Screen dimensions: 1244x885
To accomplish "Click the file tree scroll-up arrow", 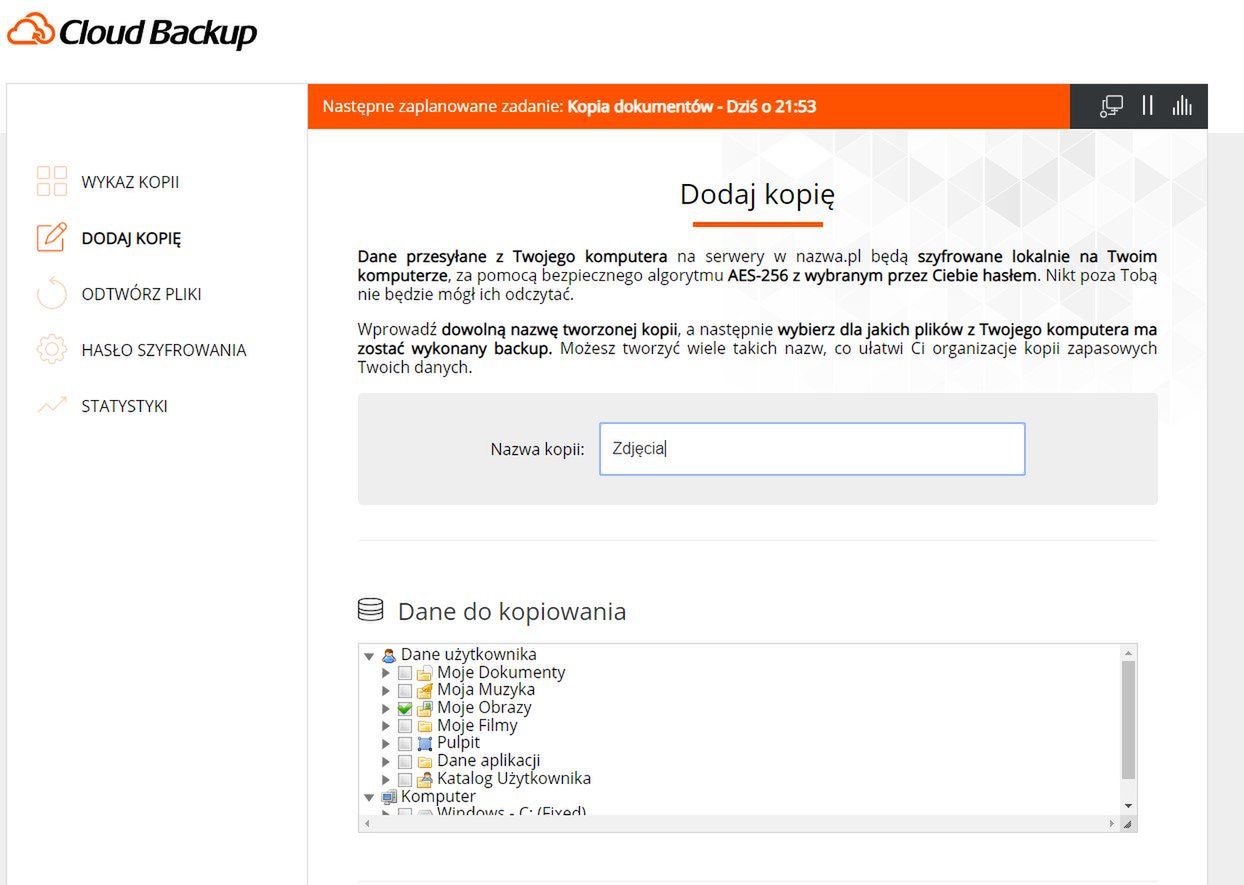I will pyautogui.click(x=1128, y=652).
